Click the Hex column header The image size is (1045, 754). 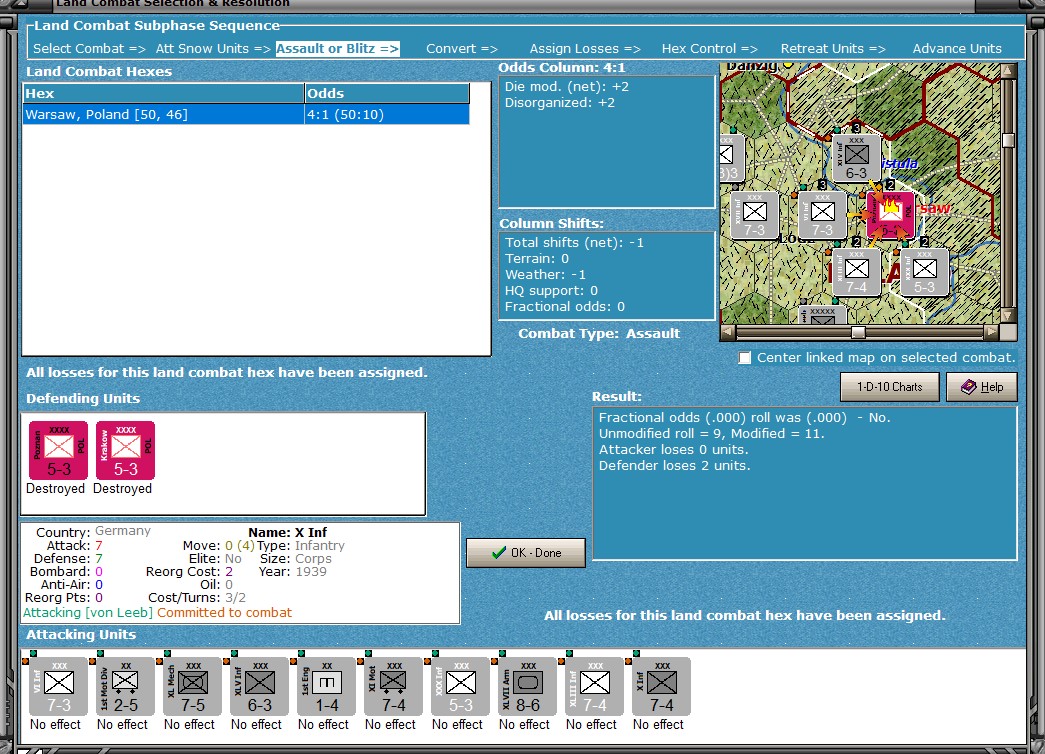(x=163, y=93)
